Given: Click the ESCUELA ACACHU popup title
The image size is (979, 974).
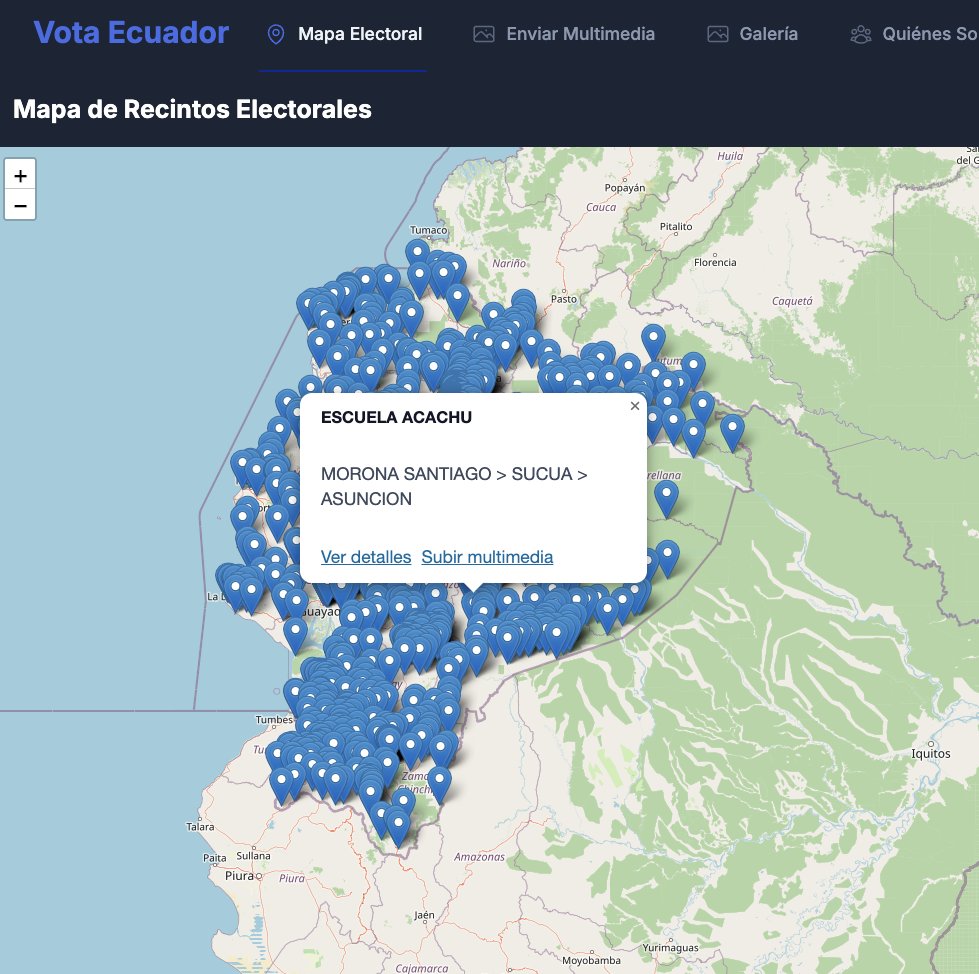Looking at the screenshot, I should 396,417.
